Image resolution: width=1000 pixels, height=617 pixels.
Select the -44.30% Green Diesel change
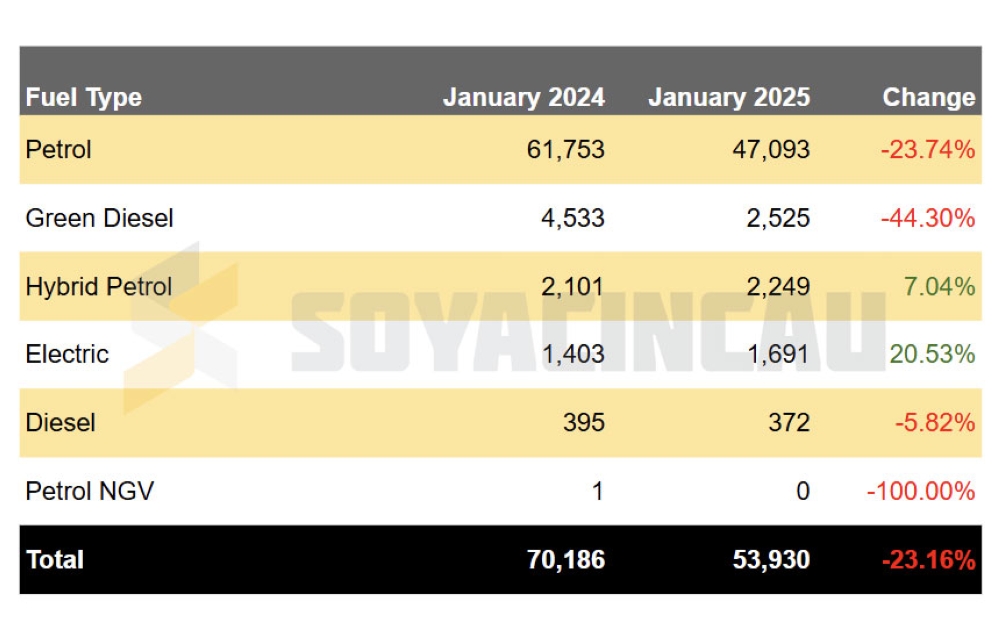pyautogui.click(x=928, y=218)
